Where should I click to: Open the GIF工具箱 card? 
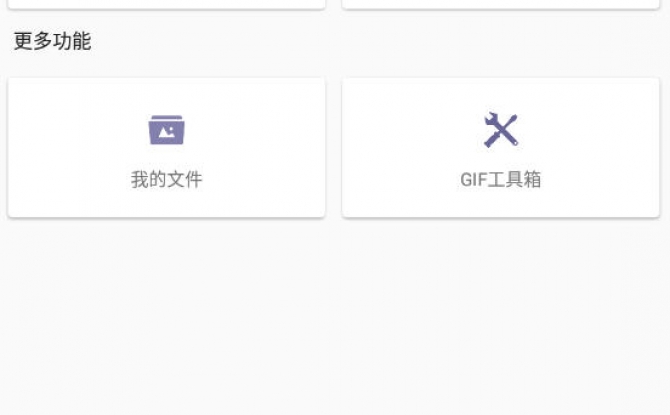(501, 147)
